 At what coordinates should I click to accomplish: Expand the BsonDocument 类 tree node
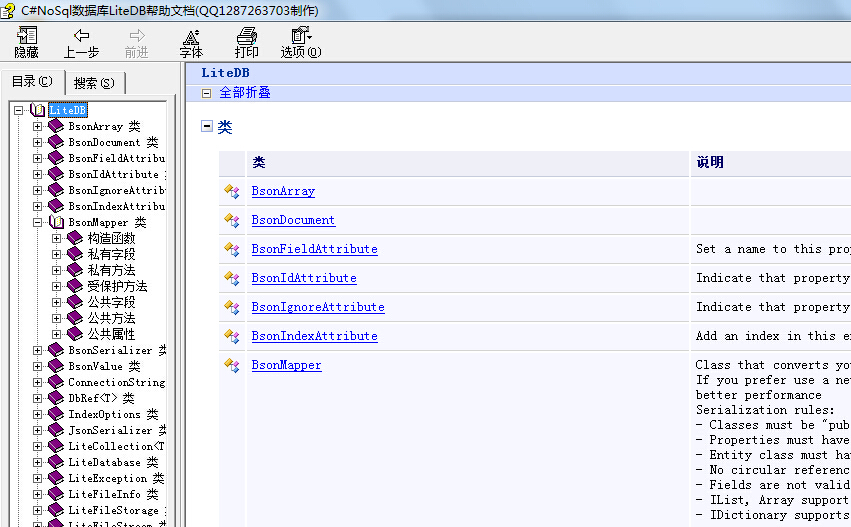coord(37,142)
